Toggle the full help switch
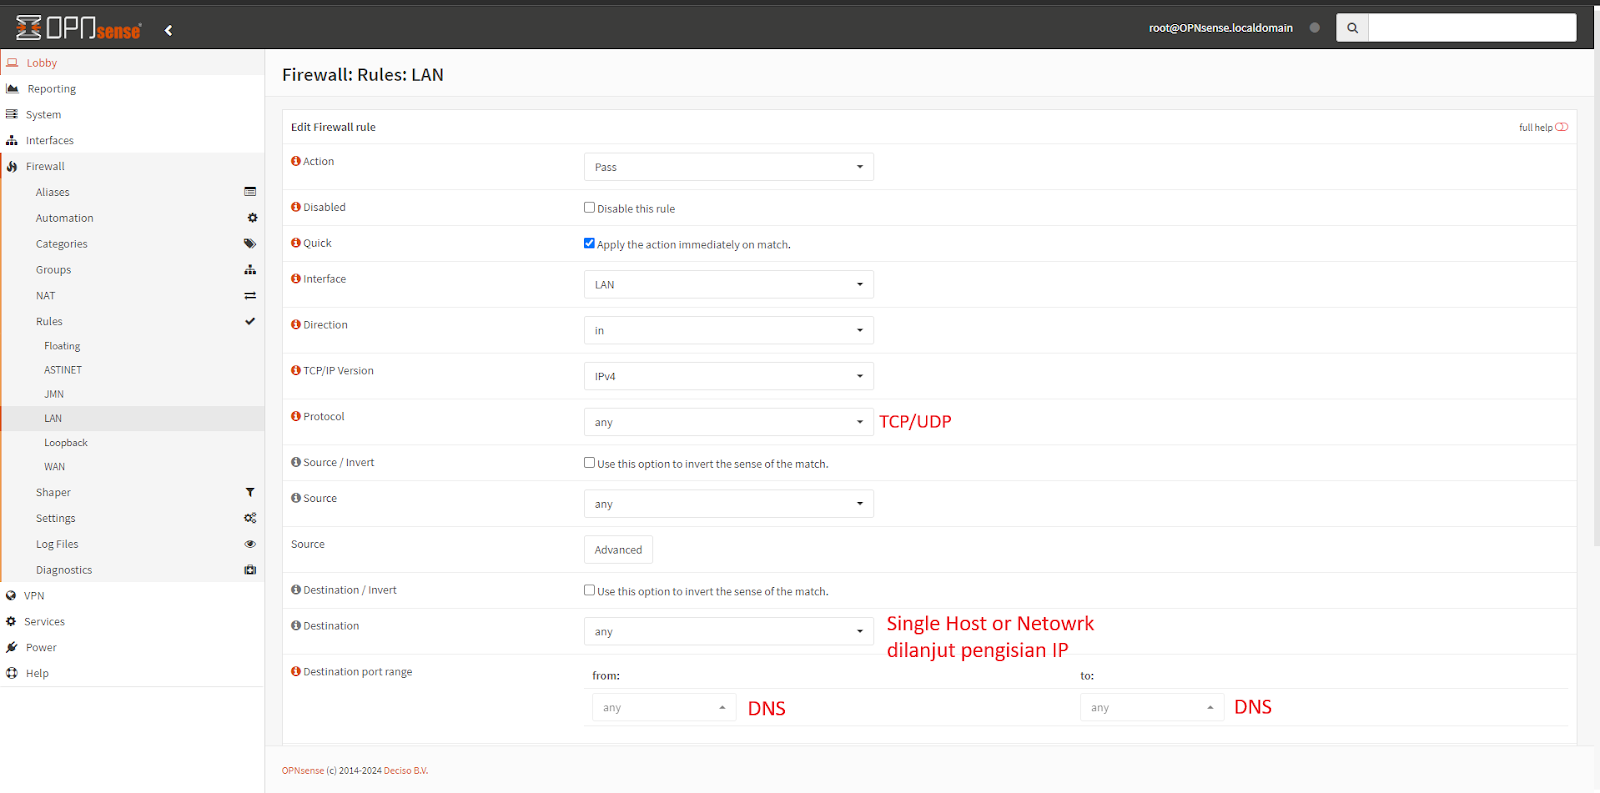 (x=1561, y=127)
